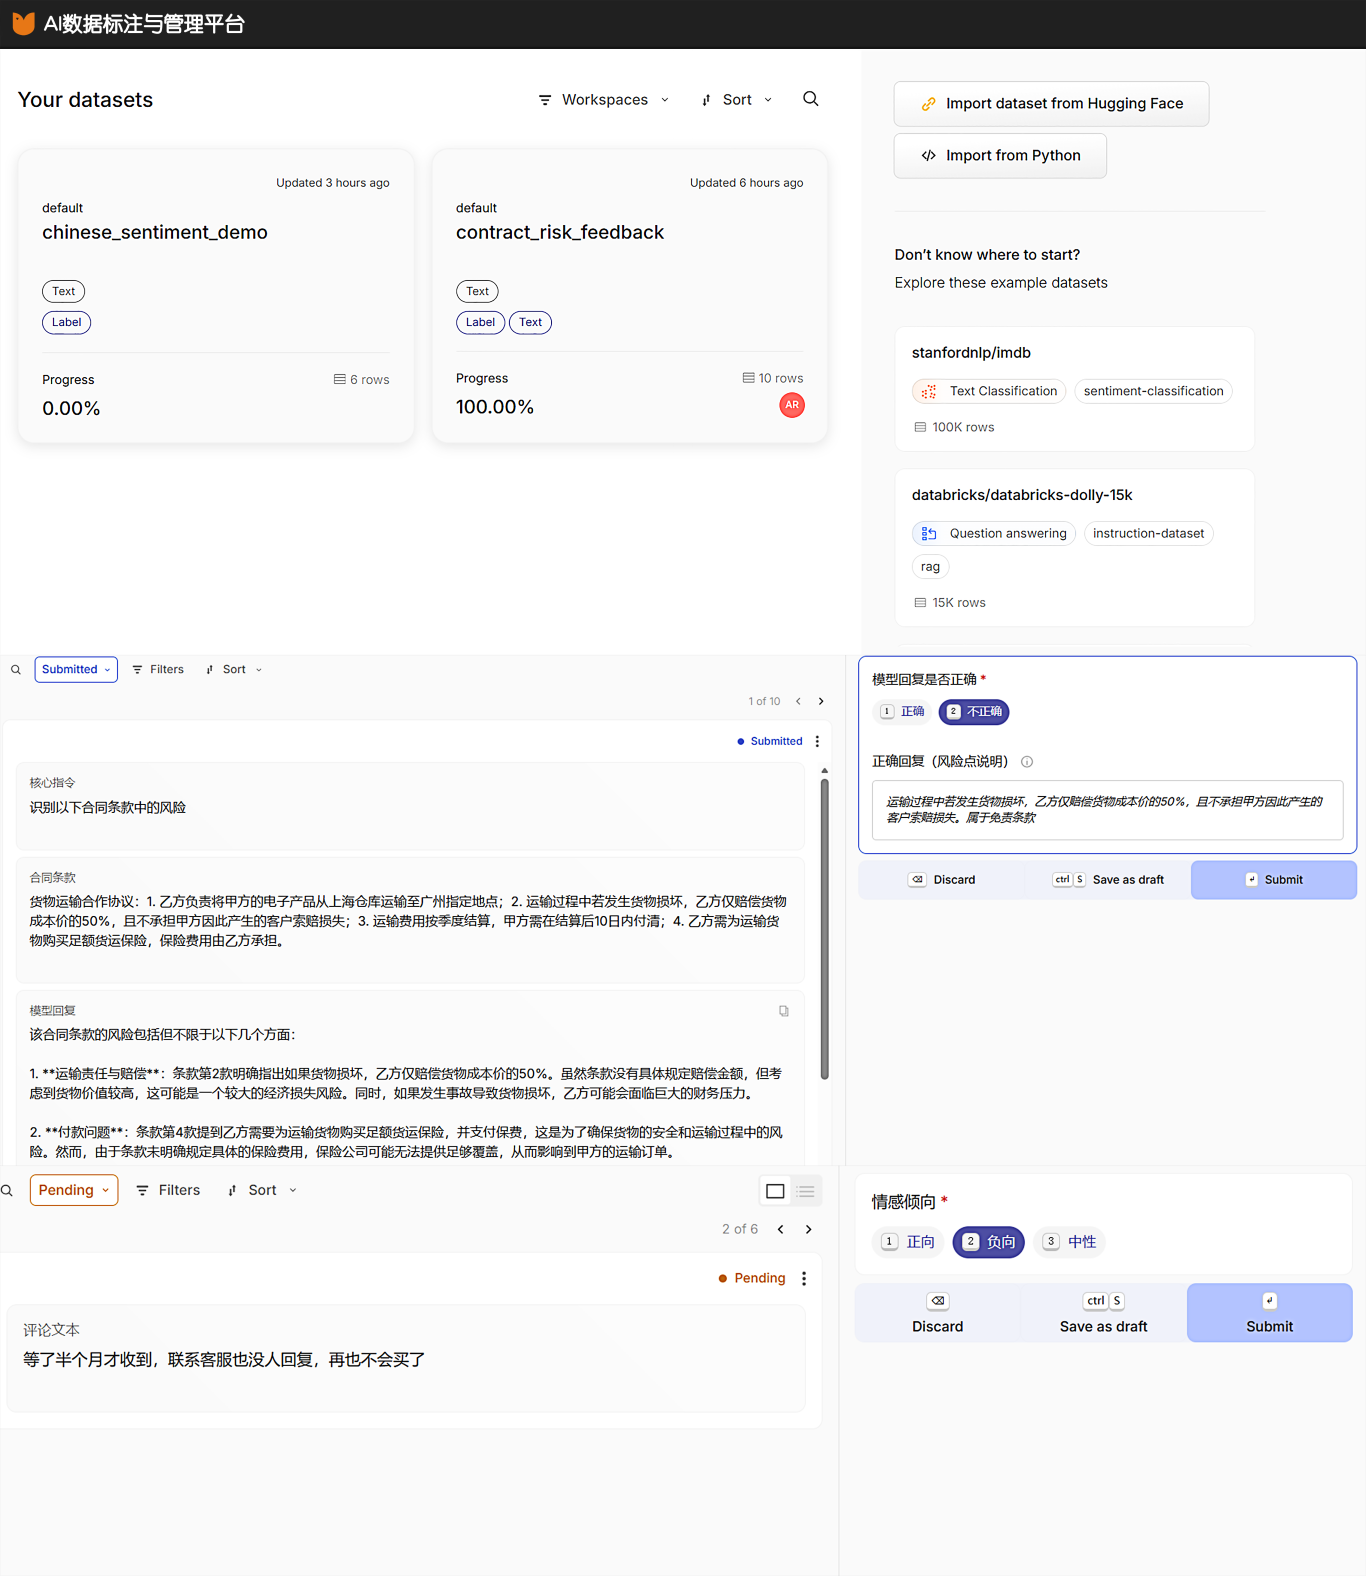Switch to the list view layout icon
1366x1576 pixels.
click(x=805, y=1190)
